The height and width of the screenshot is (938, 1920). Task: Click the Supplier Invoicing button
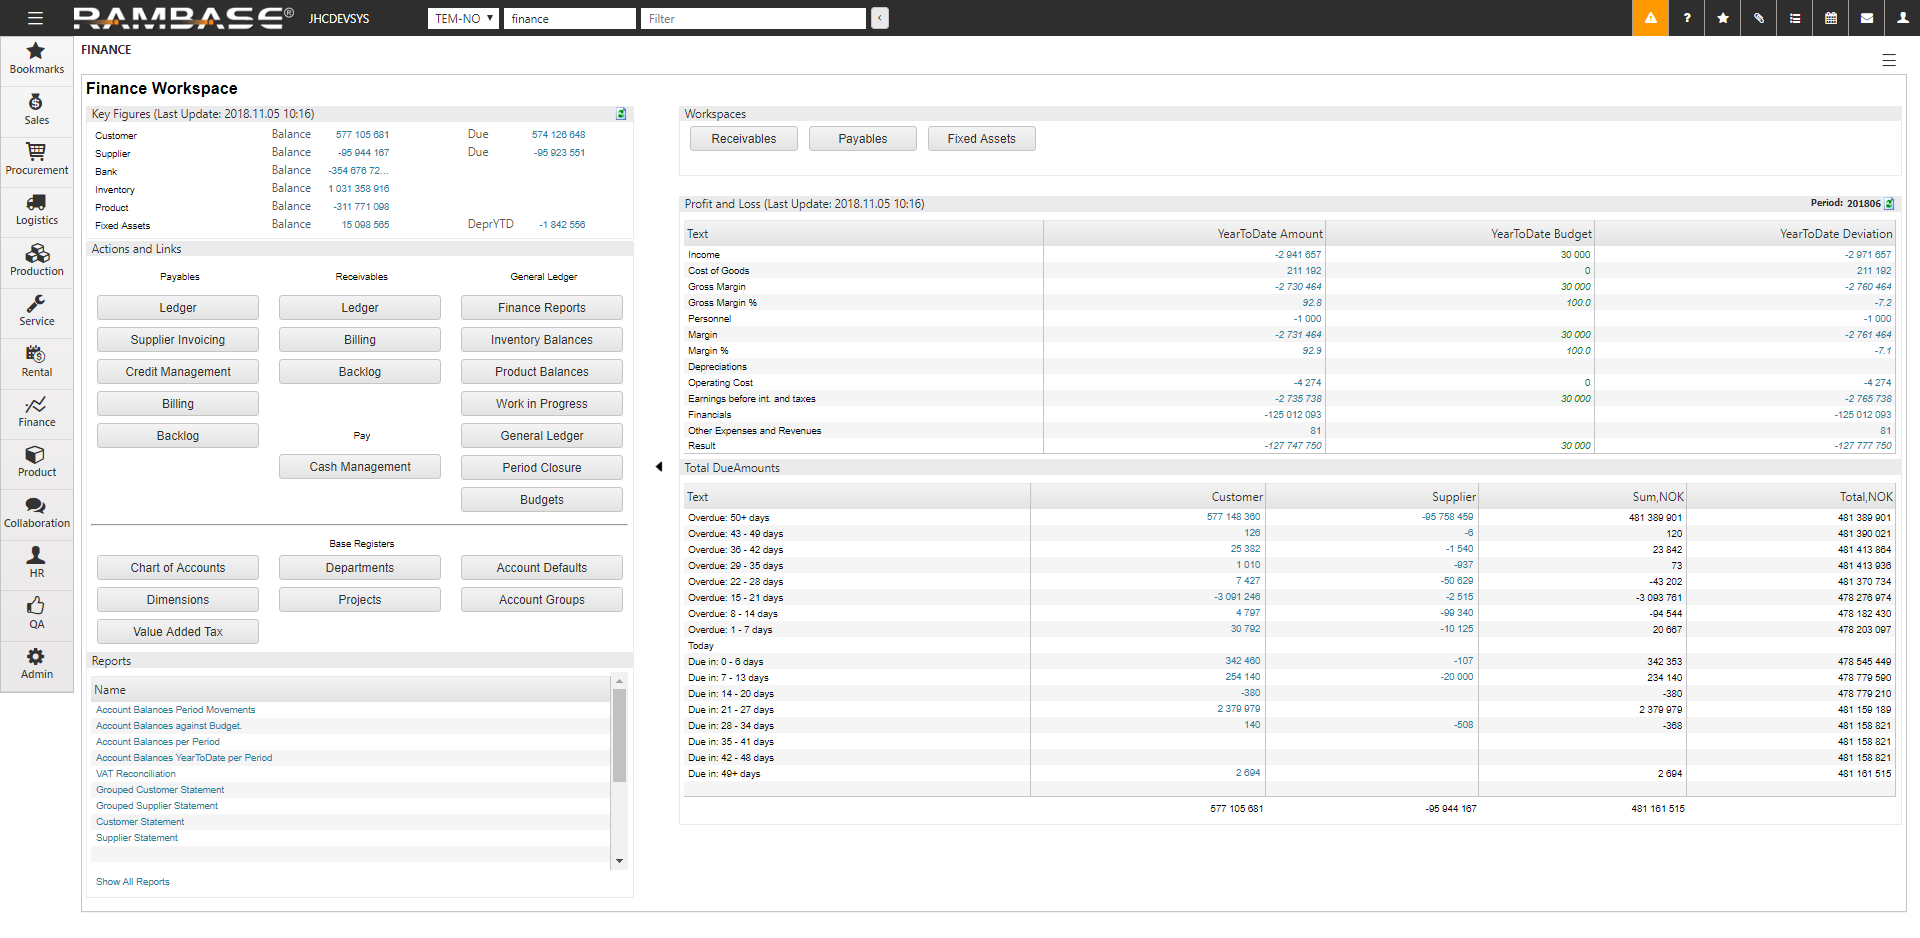point(178,340)
